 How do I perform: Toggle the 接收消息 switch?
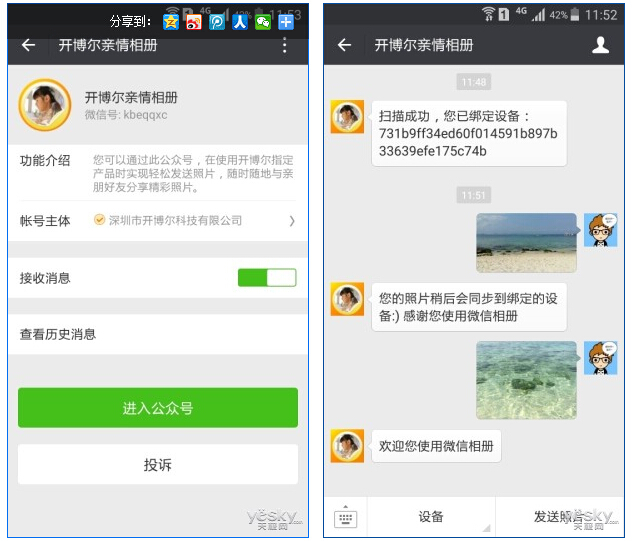[x=267, y=277]
